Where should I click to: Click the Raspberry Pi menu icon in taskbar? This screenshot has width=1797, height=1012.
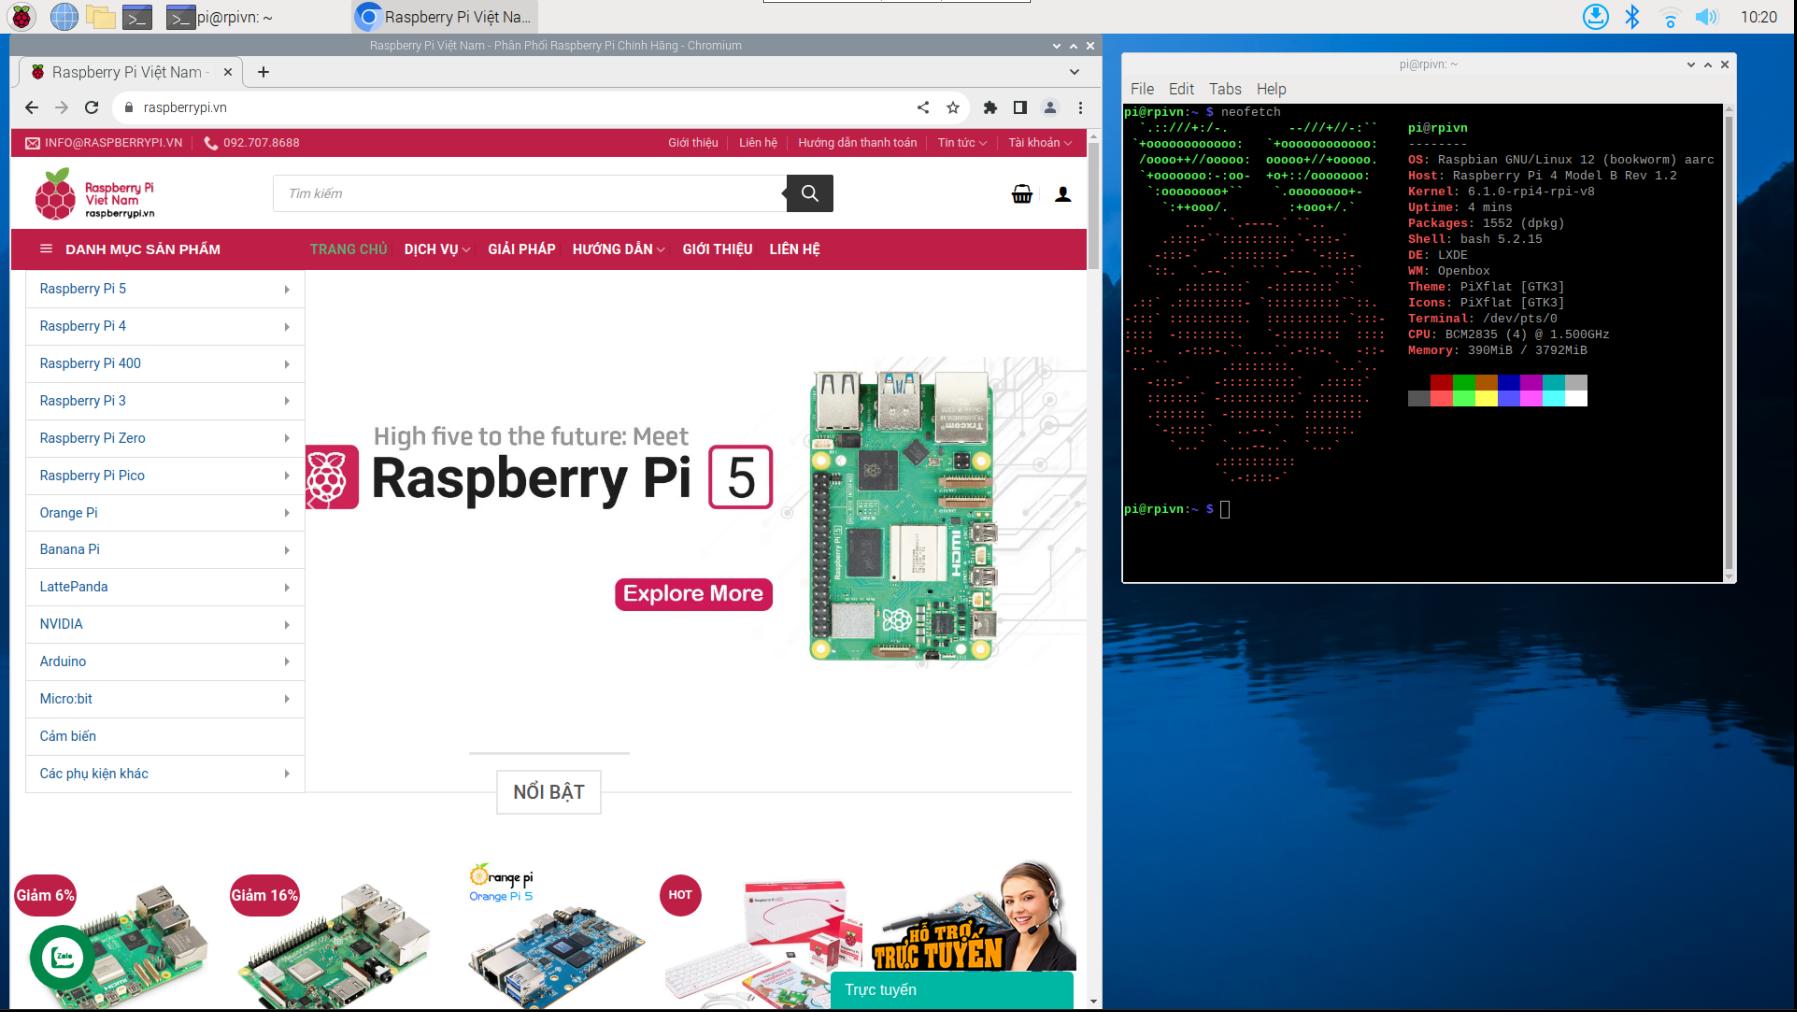point(21,17)
